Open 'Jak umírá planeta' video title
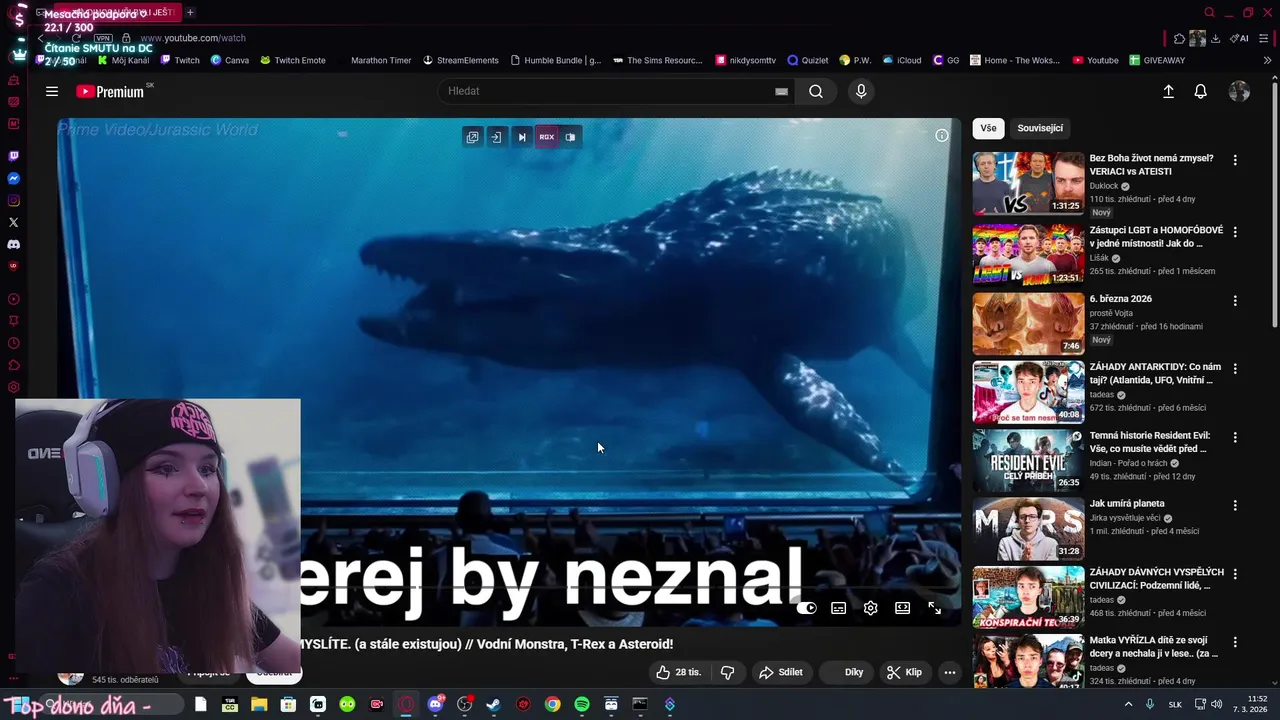The height and width of the screenshot is (720, 1280). point(1127,504)
